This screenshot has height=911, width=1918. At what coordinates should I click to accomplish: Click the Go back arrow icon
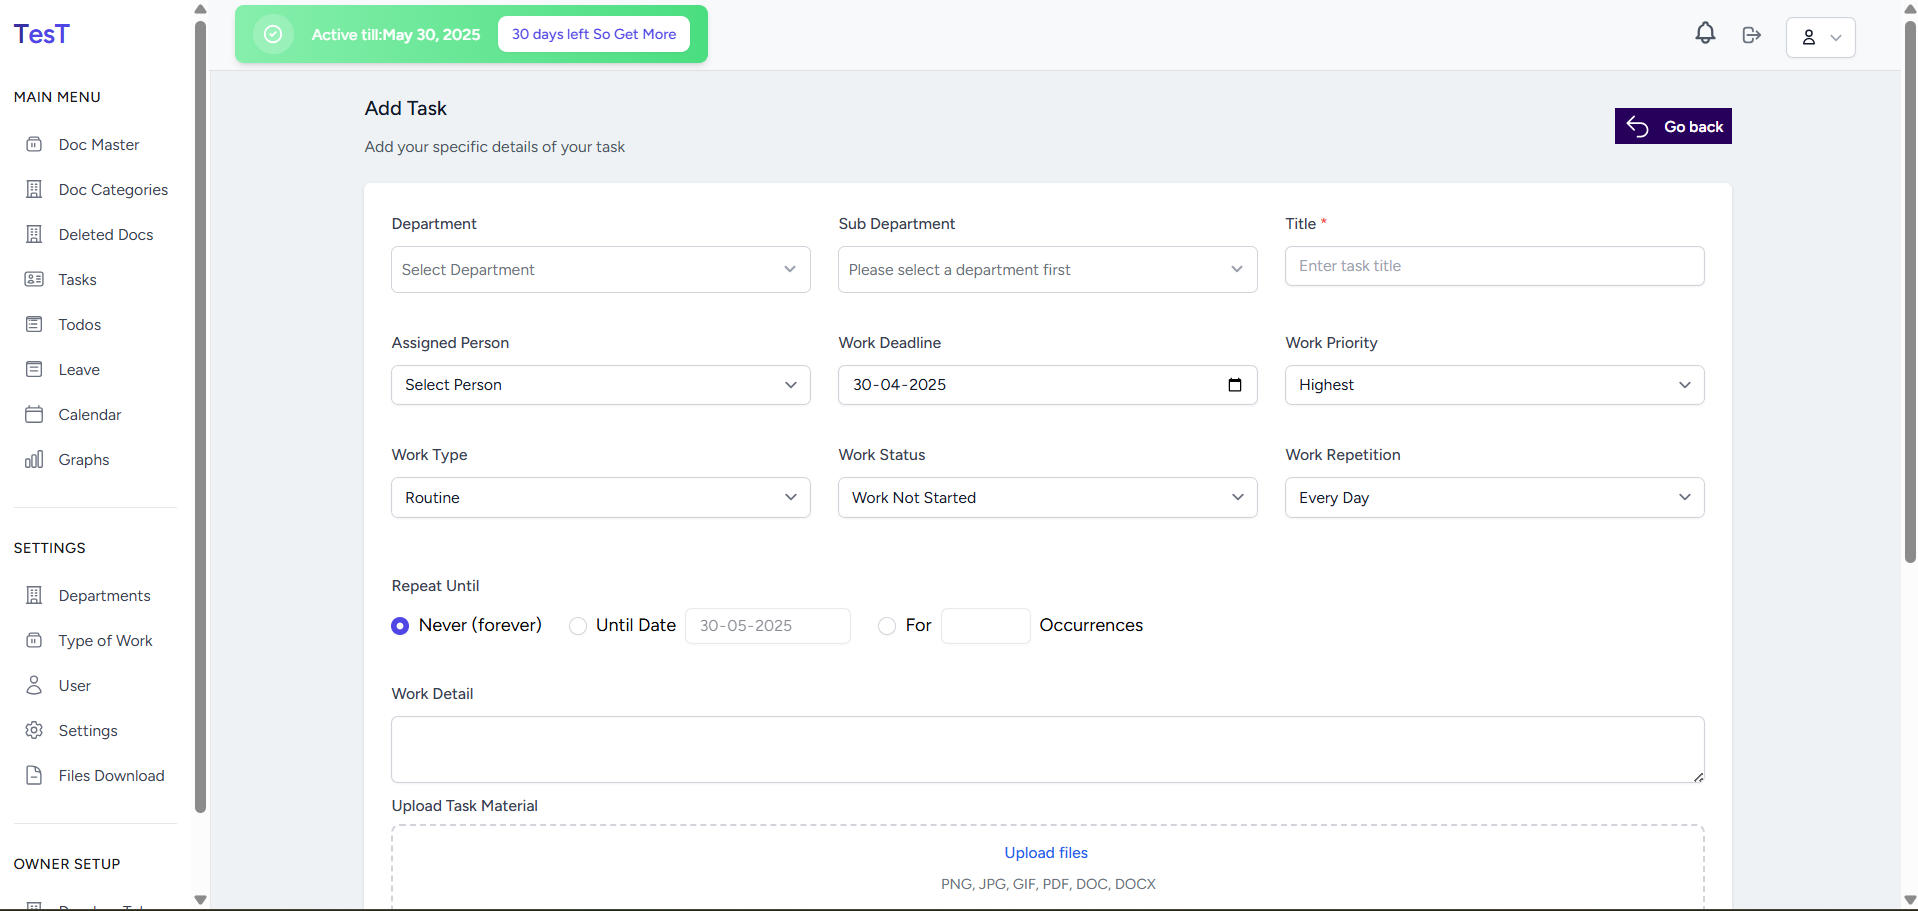click(1637, 126)
